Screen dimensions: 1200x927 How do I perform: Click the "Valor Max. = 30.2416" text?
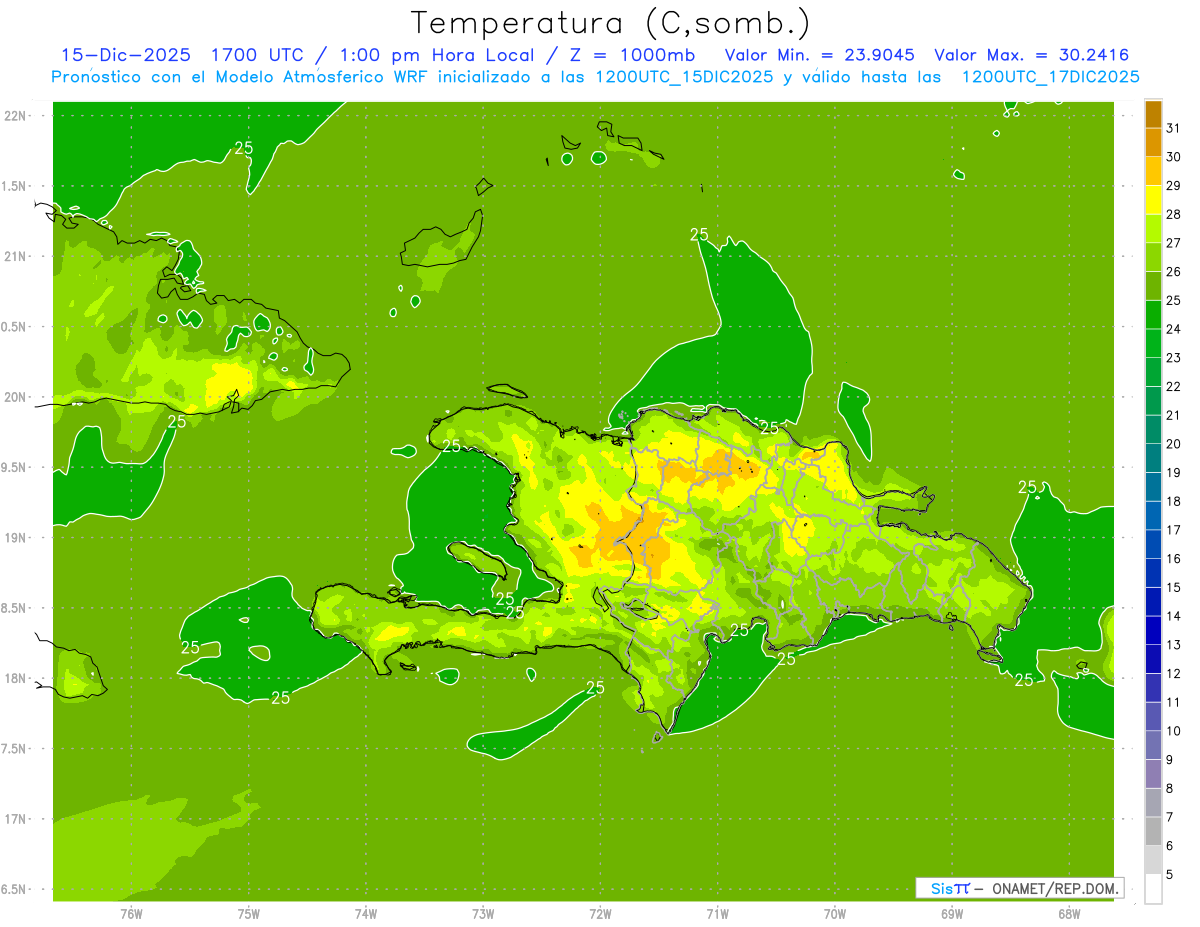[1031, 55]
